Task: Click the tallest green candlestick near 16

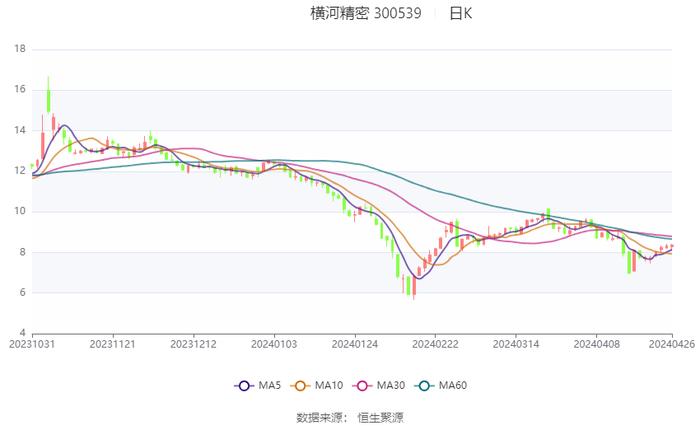Action: tap(48, 95)
